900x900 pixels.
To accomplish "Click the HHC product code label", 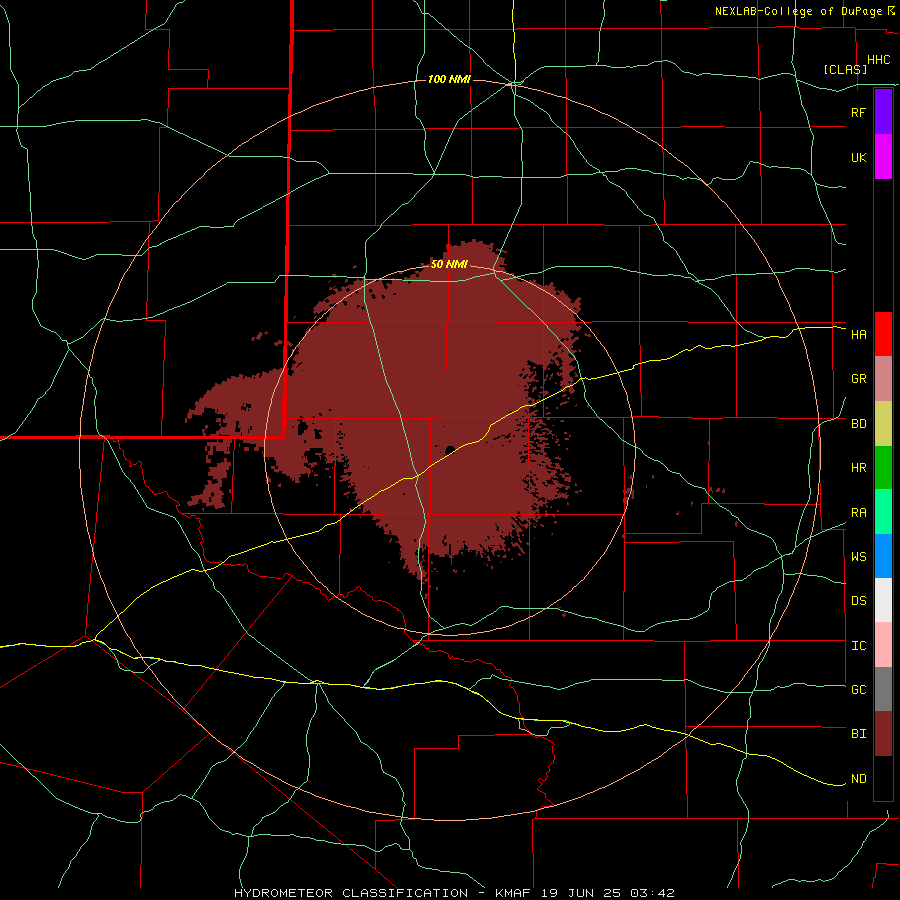I will pos(879,60).
